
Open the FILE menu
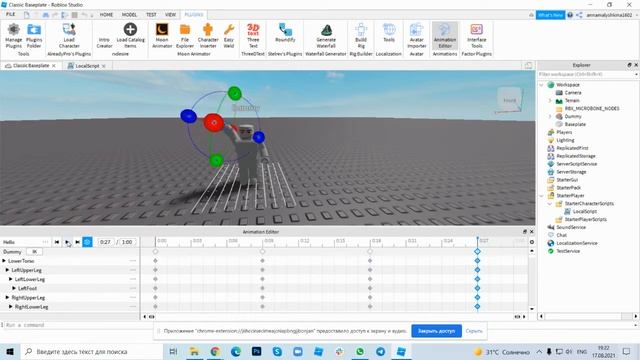(11, 14)
